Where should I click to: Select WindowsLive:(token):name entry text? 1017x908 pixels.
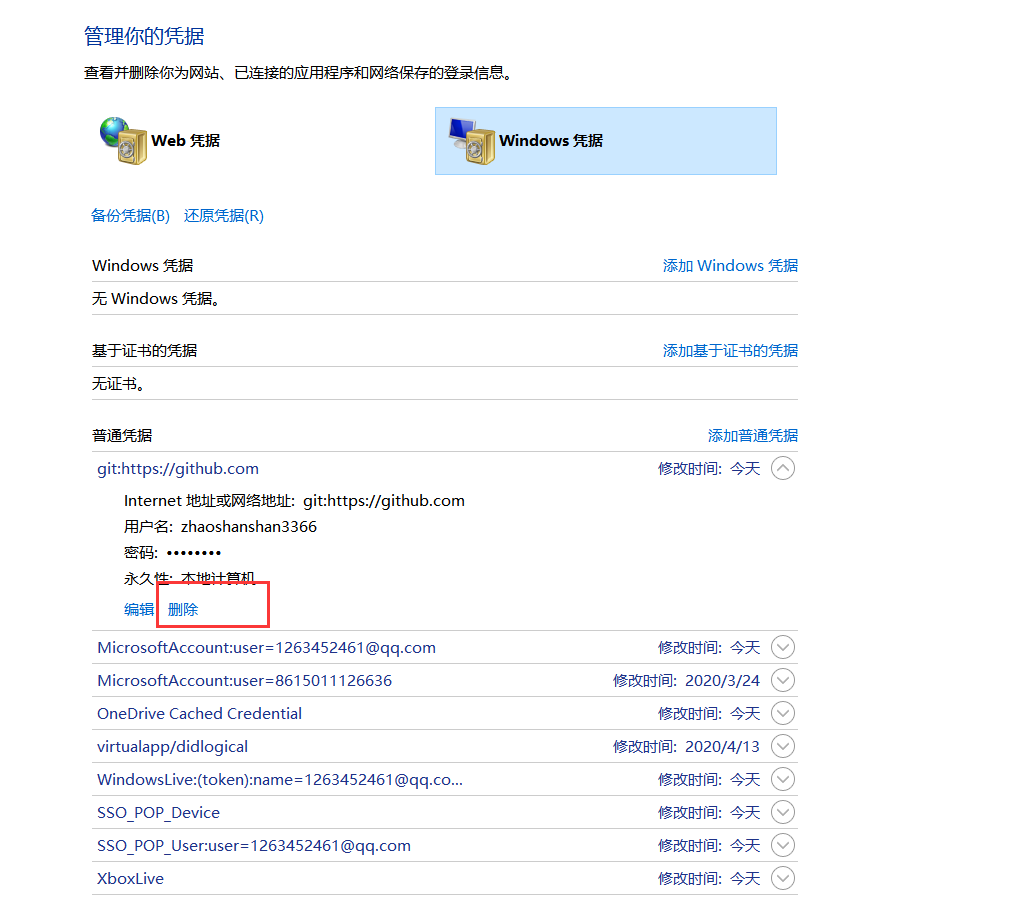(x=280, y=780)
